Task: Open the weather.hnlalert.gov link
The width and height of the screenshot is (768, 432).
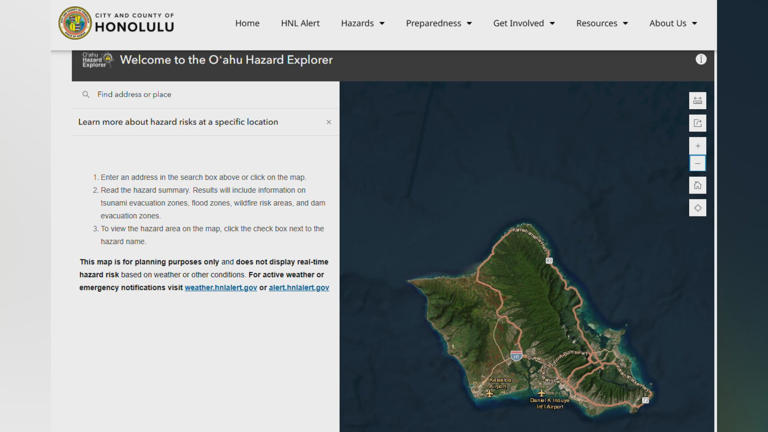Action: pos(221,288)
